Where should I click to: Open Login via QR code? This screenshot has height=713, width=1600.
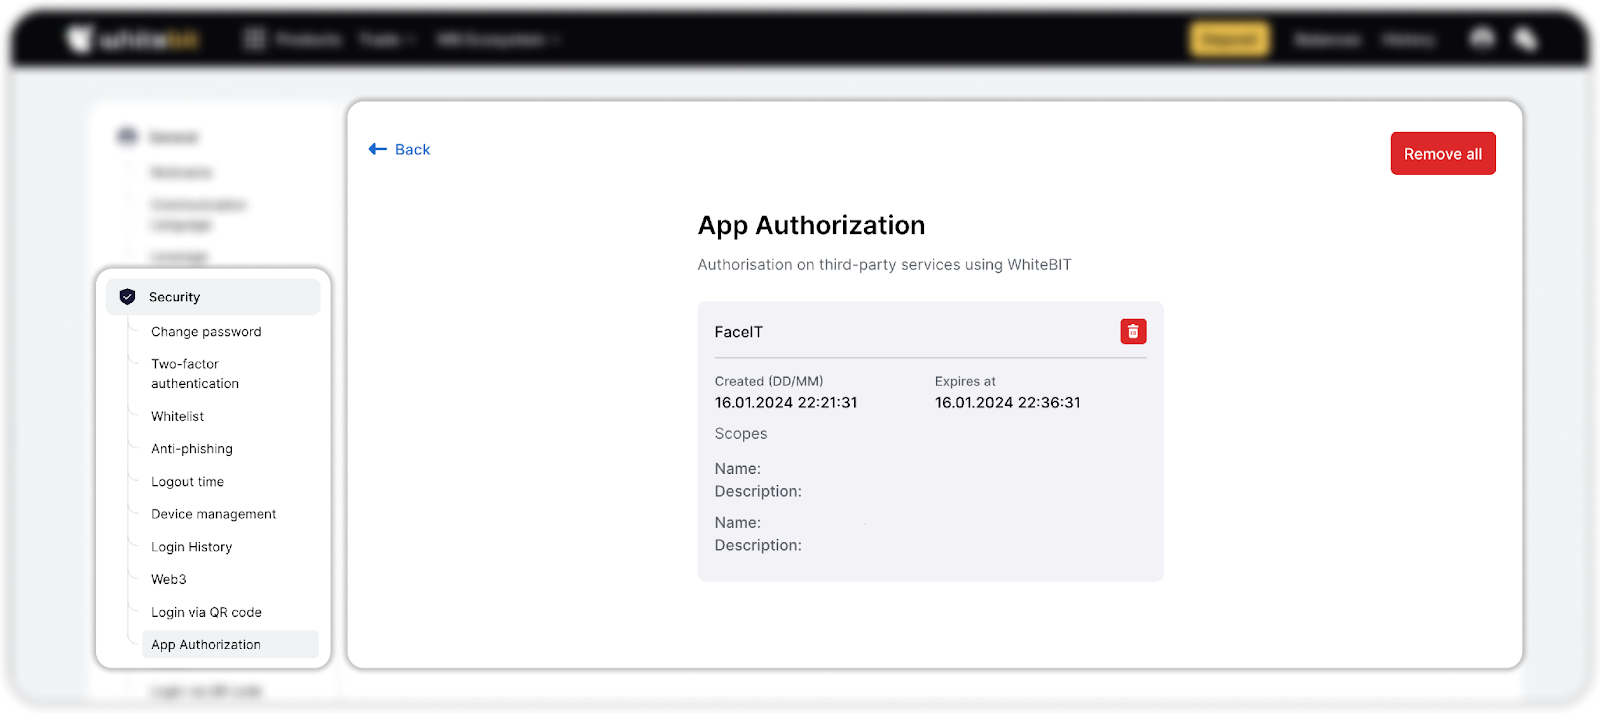(206, 612)
